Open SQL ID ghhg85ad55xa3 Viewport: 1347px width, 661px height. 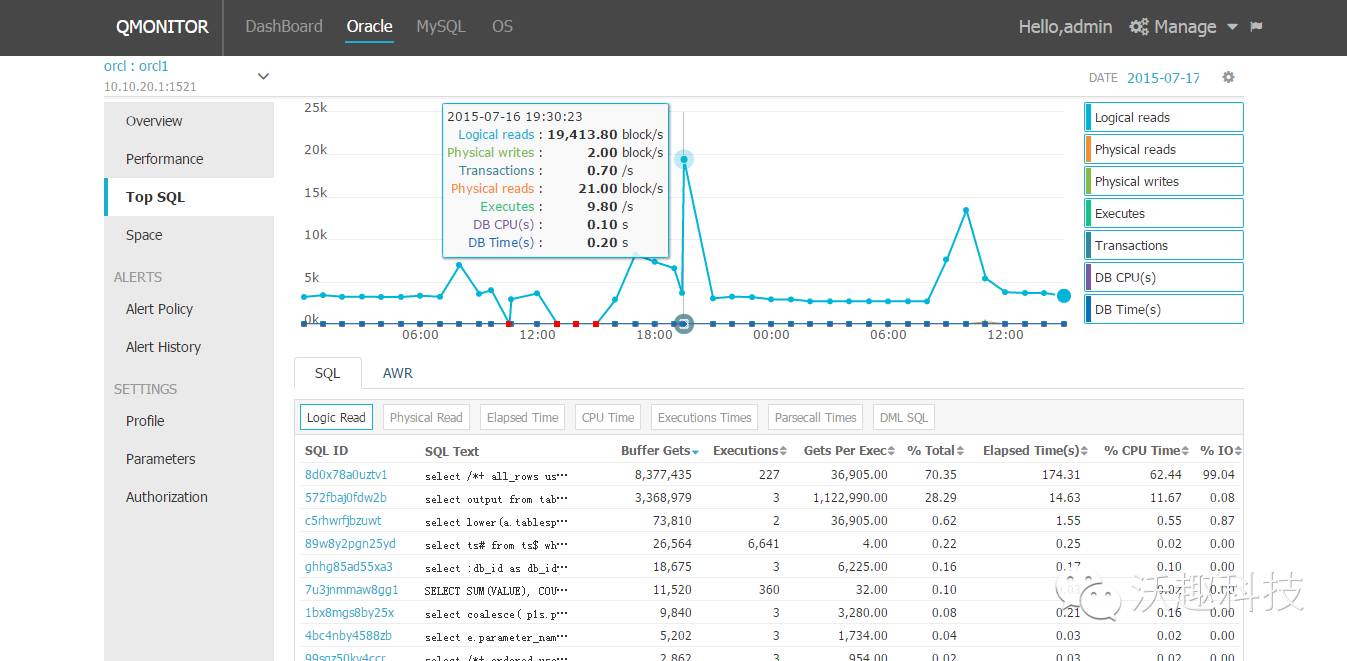(348, 567)
